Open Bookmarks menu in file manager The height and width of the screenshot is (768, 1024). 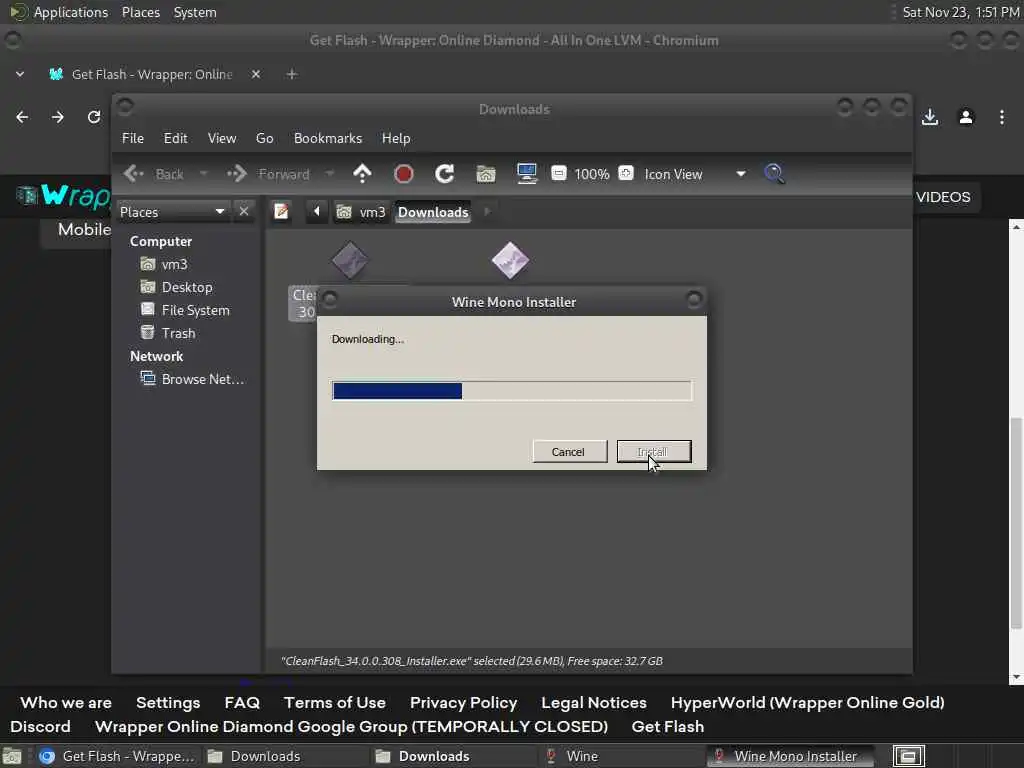point(328,138)
